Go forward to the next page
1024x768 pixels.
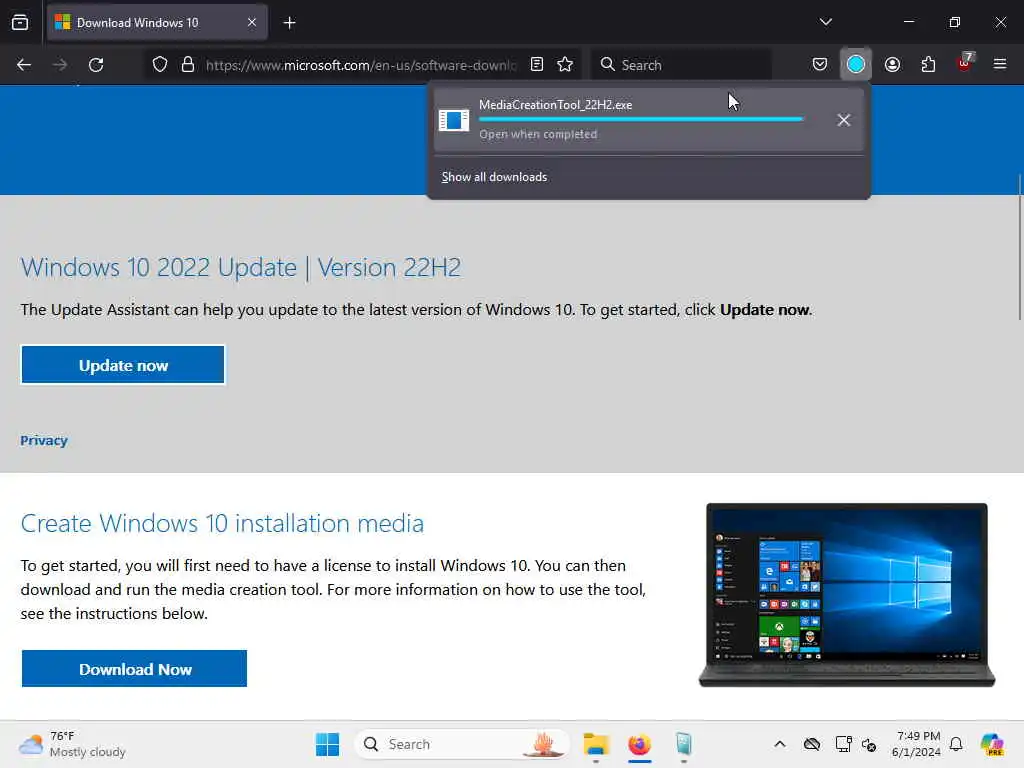59,65
